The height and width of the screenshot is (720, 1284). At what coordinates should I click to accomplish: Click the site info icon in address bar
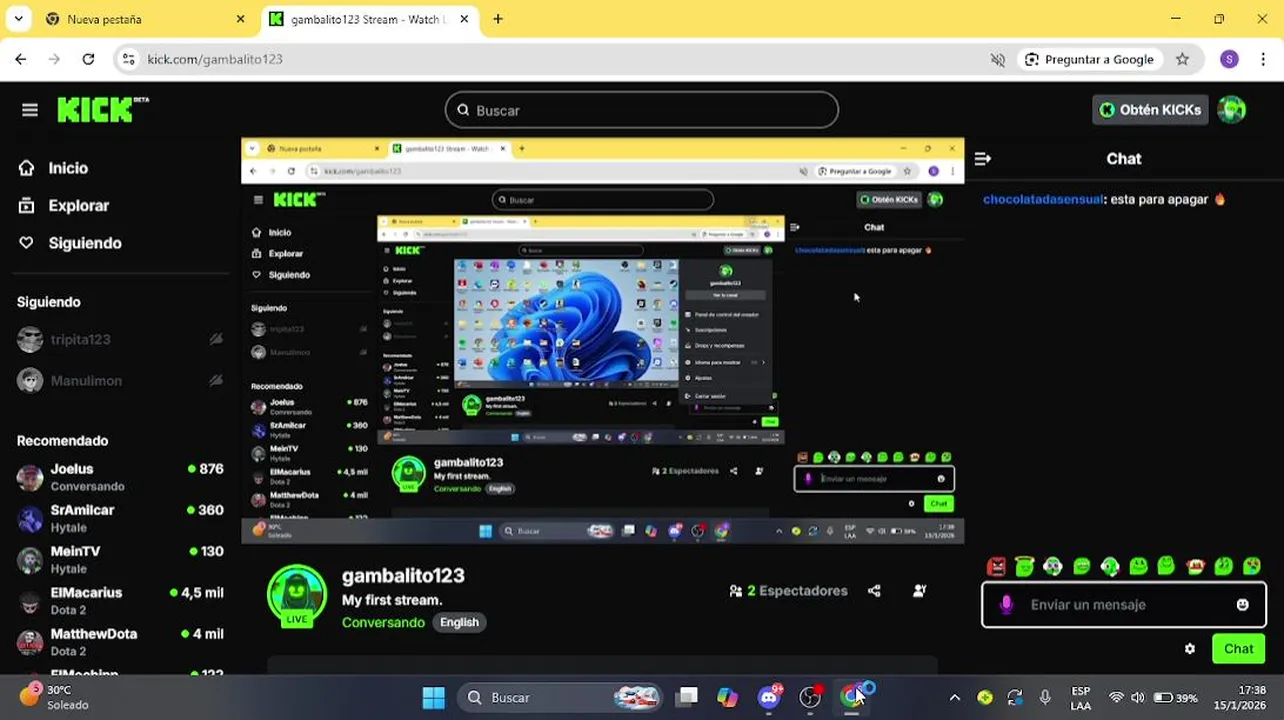[128, 59]
